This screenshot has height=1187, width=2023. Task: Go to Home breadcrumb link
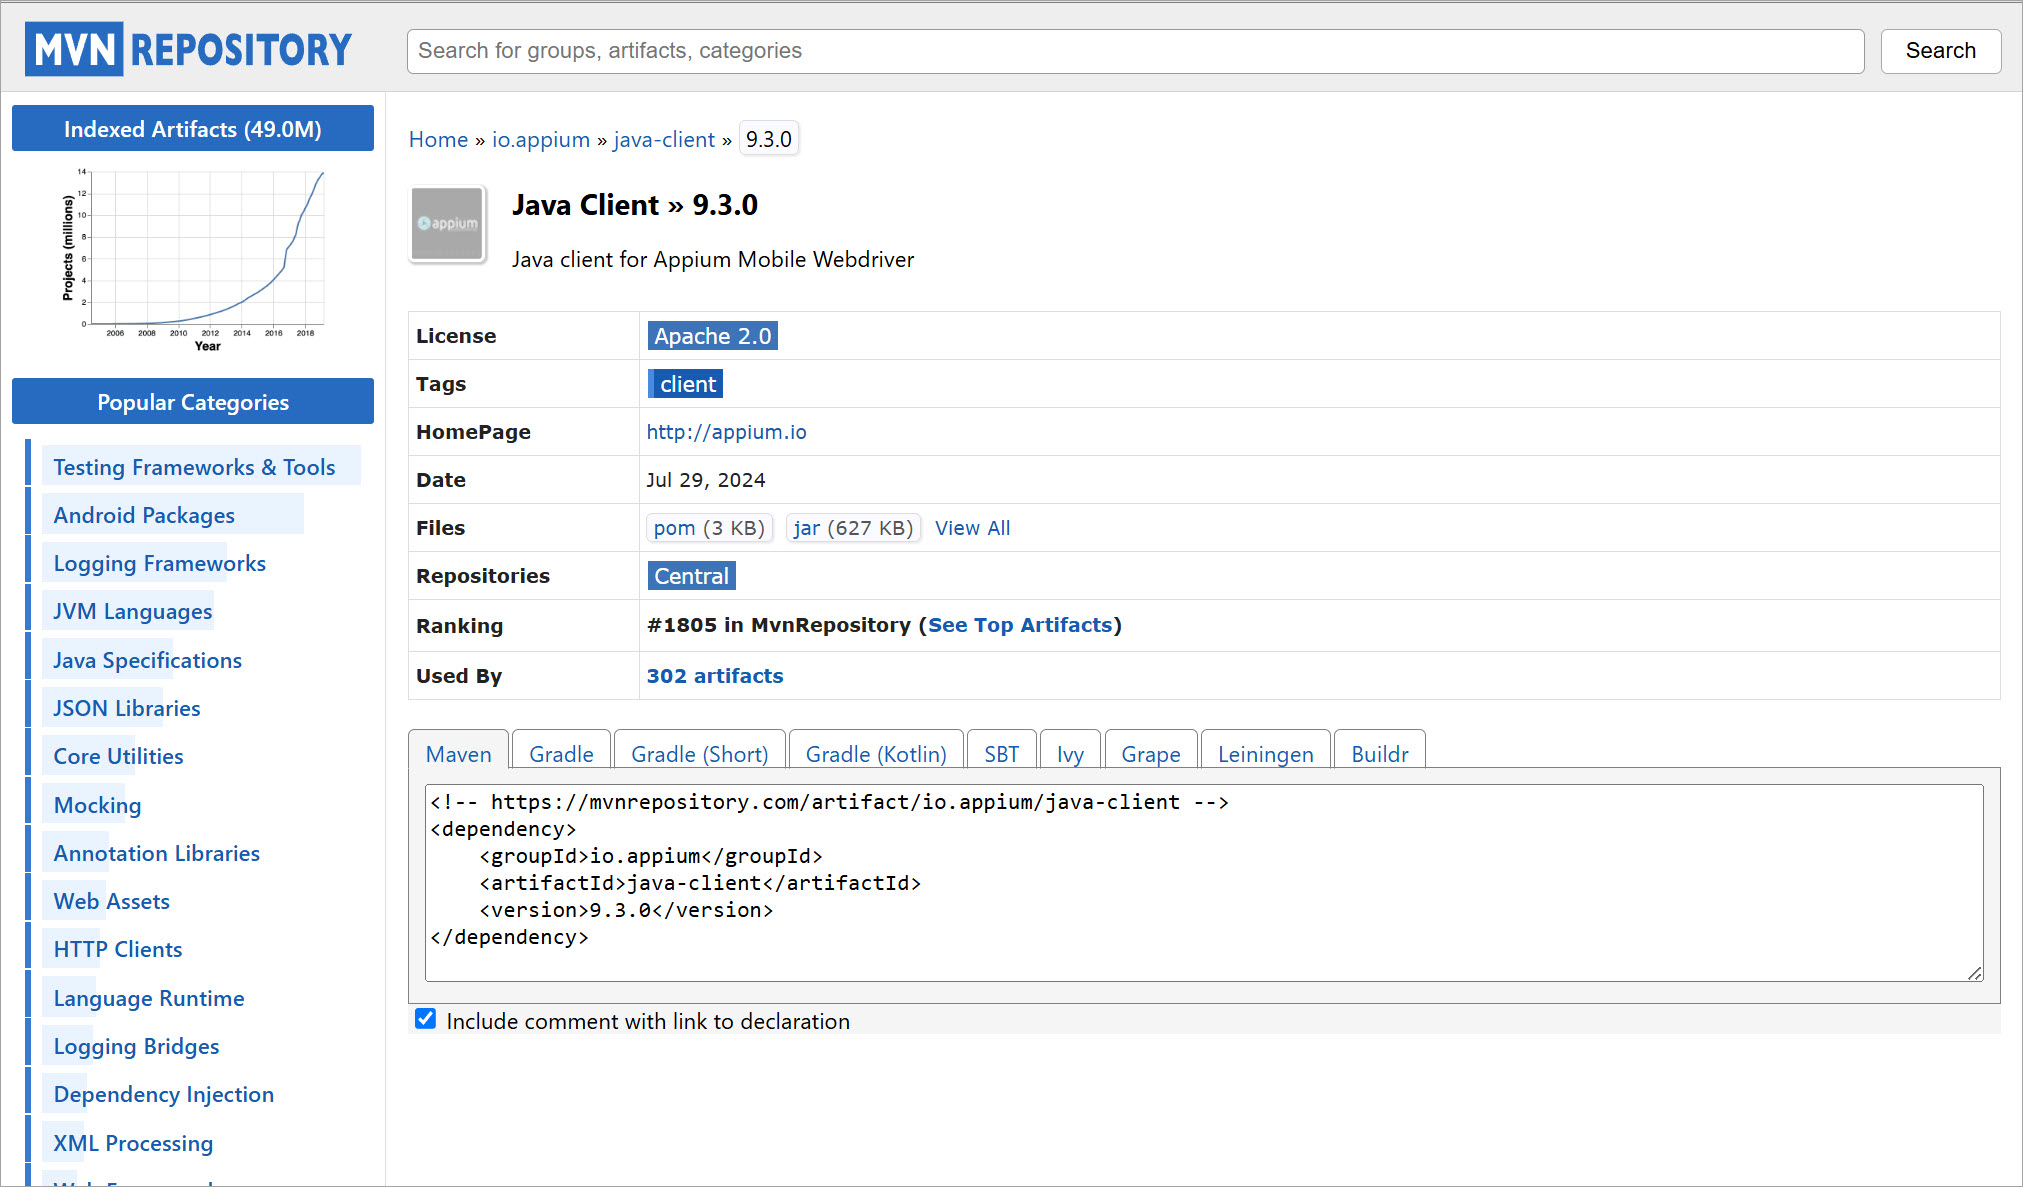coord(438,140)
